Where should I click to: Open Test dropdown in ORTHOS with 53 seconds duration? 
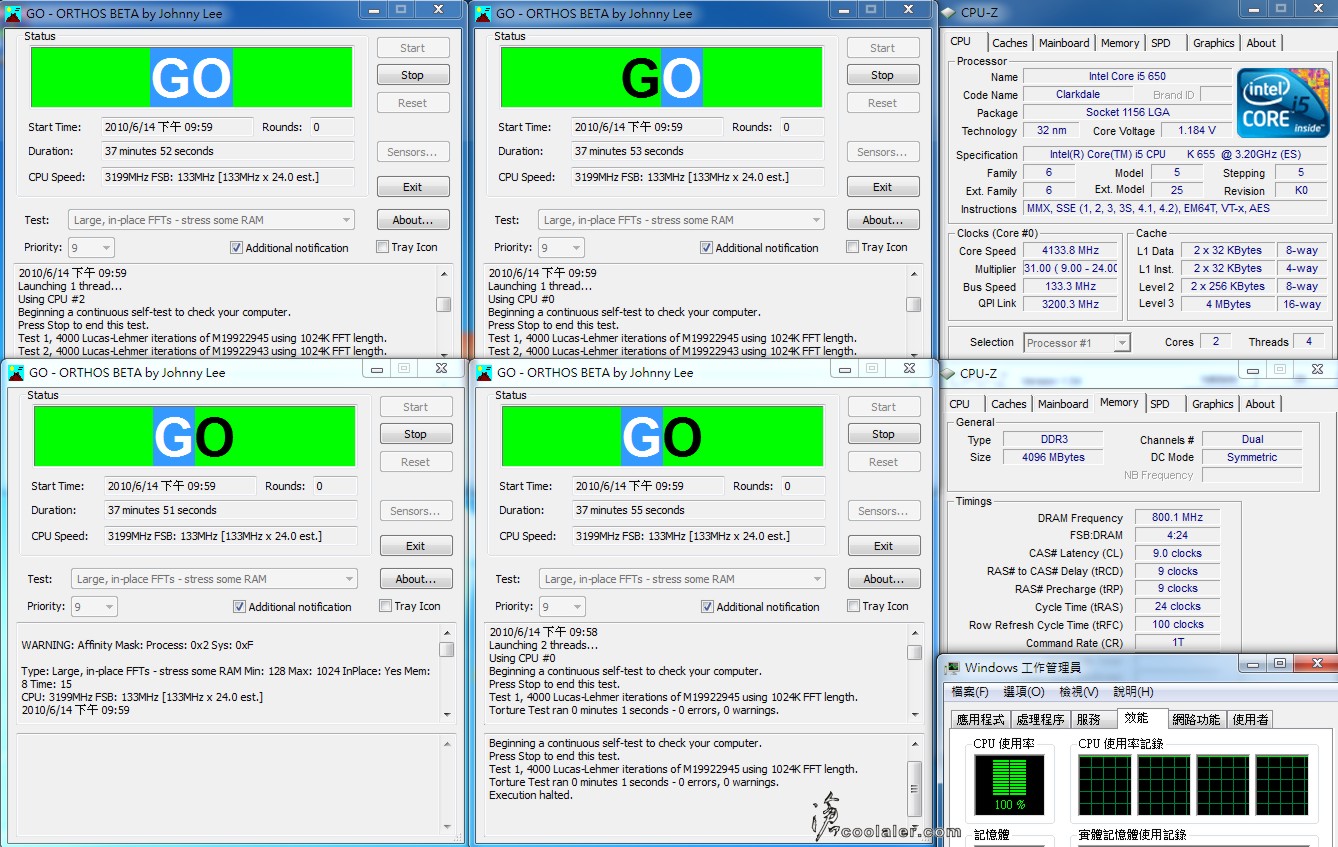click(x=681, y=220)
